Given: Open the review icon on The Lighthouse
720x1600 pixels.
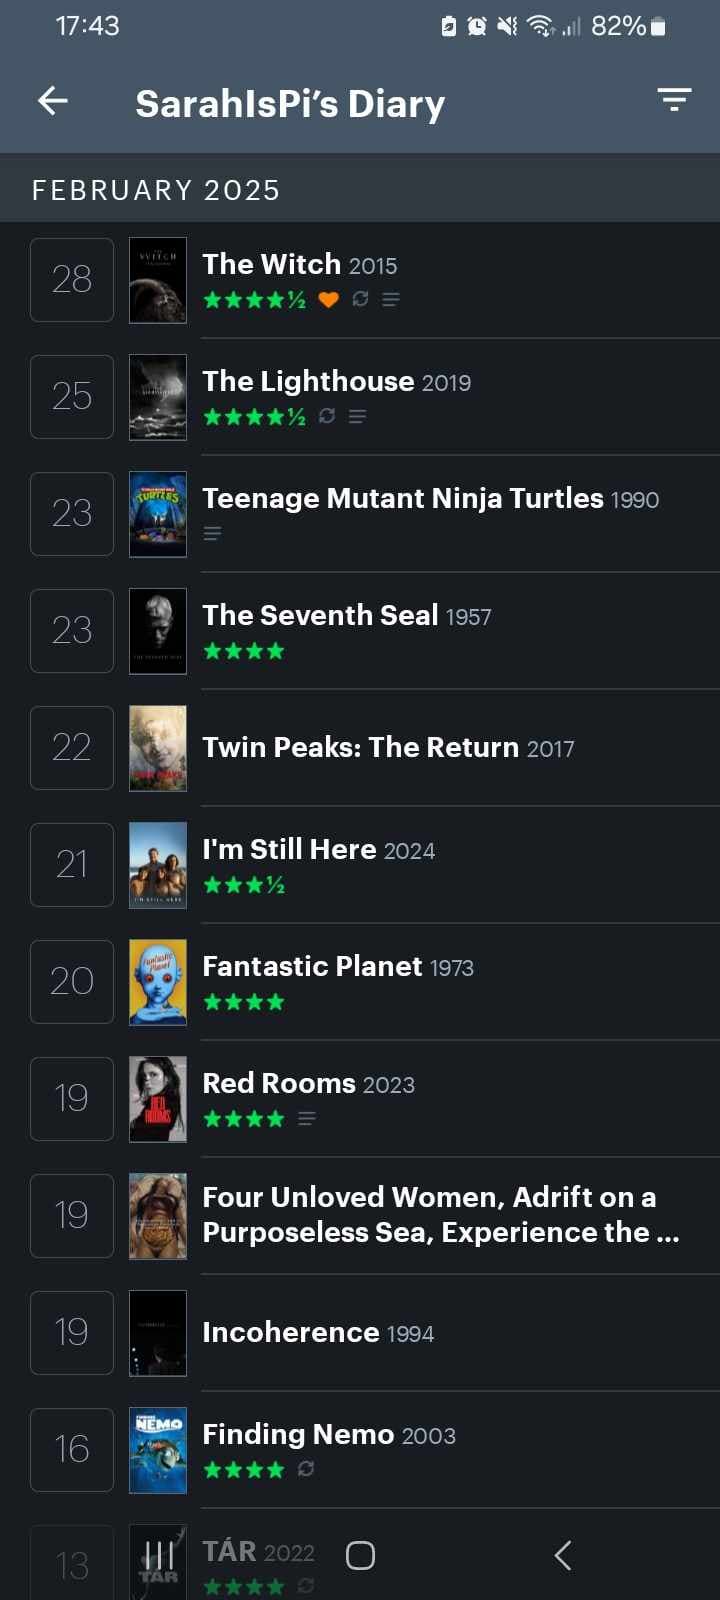Looking at the screenshot, I should click(x=357, y=416).
